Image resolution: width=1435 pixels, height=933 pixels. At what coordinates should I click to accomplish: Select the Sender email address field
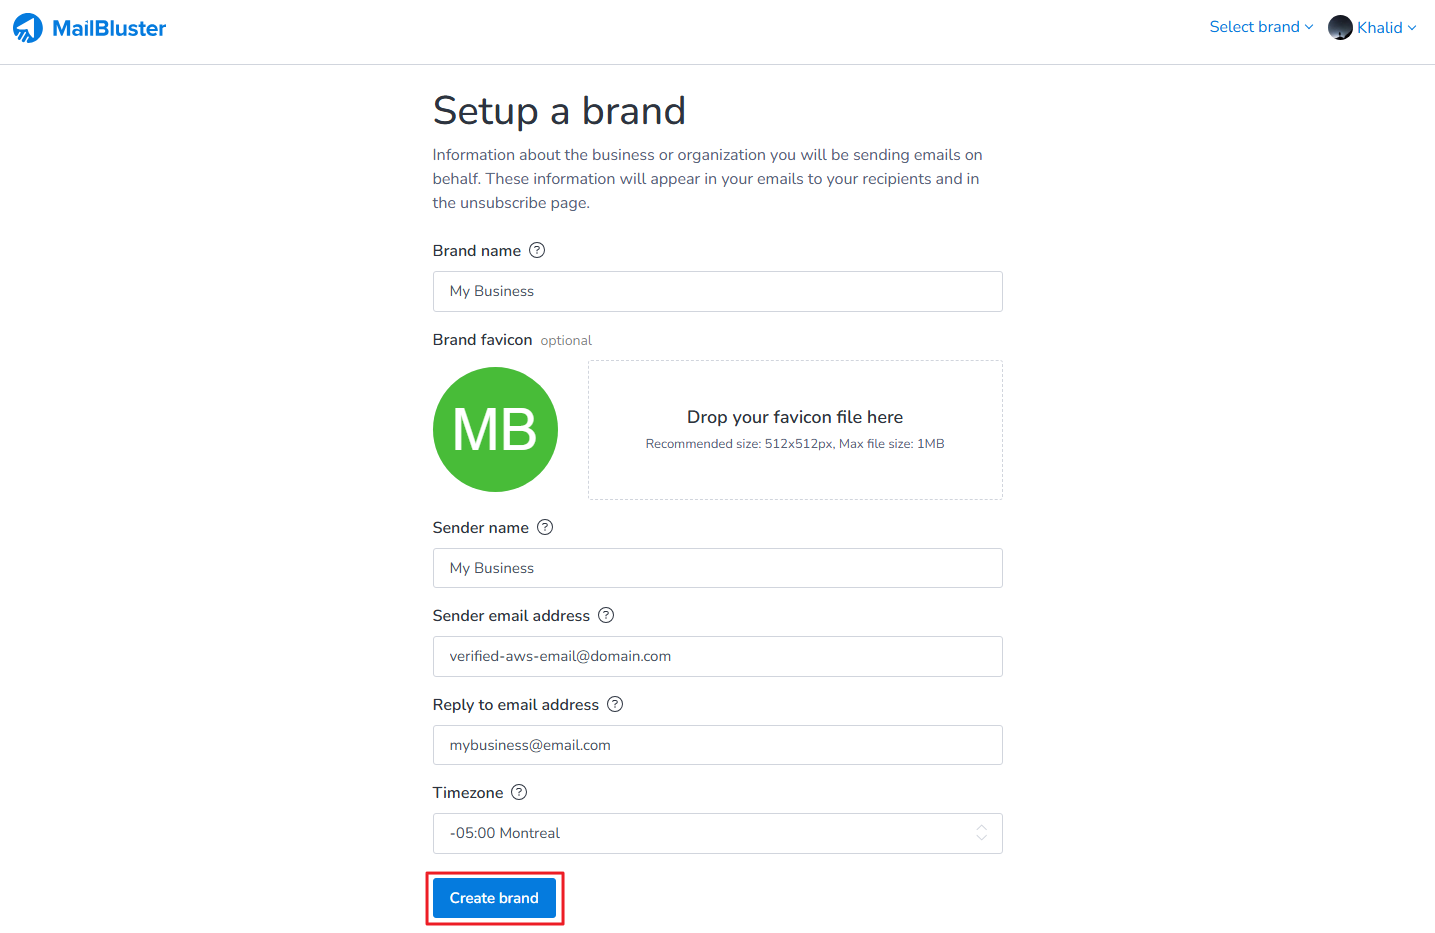pos(717,656)
